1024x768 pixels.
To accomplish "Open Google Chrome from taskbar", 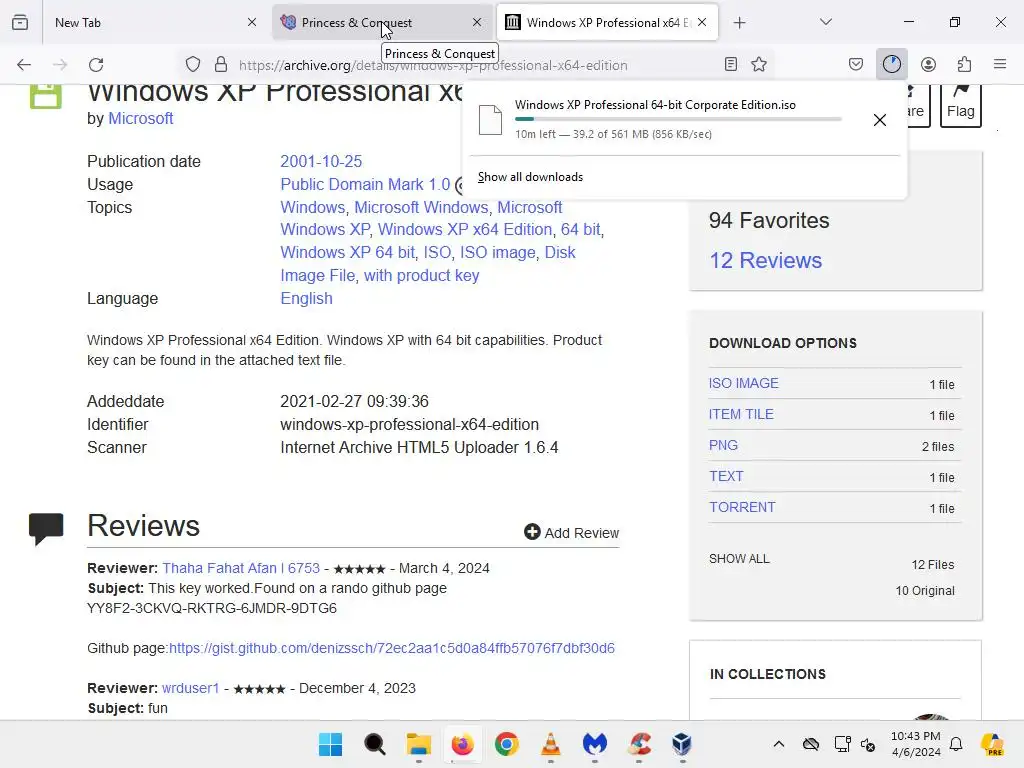I will click(x=507, y=744).
